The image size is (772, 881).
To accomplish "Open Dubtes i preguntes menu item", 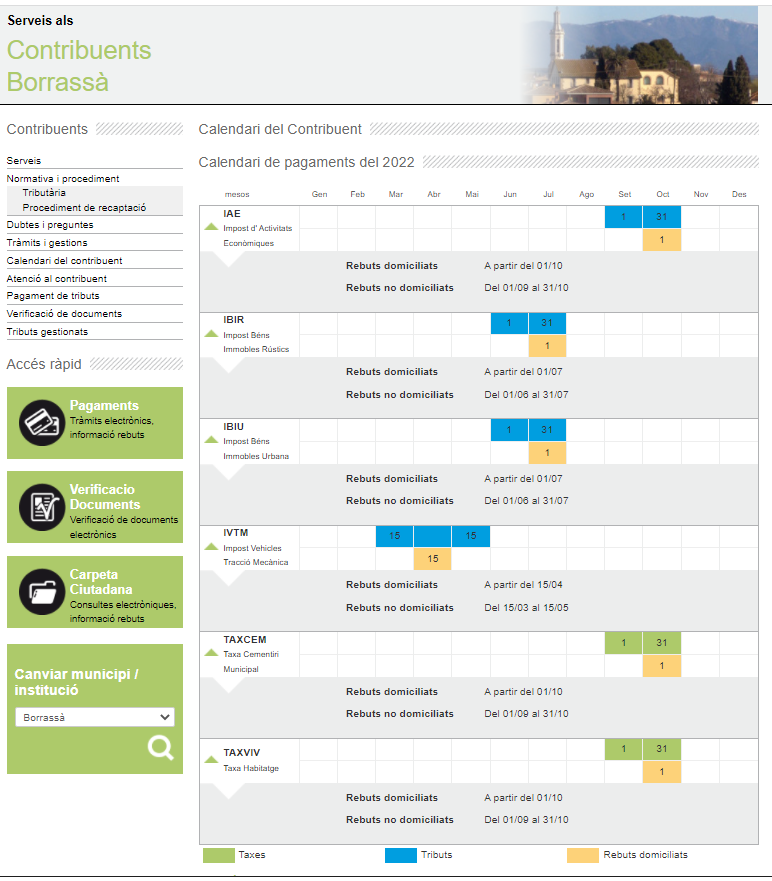I will coord(50,225).
